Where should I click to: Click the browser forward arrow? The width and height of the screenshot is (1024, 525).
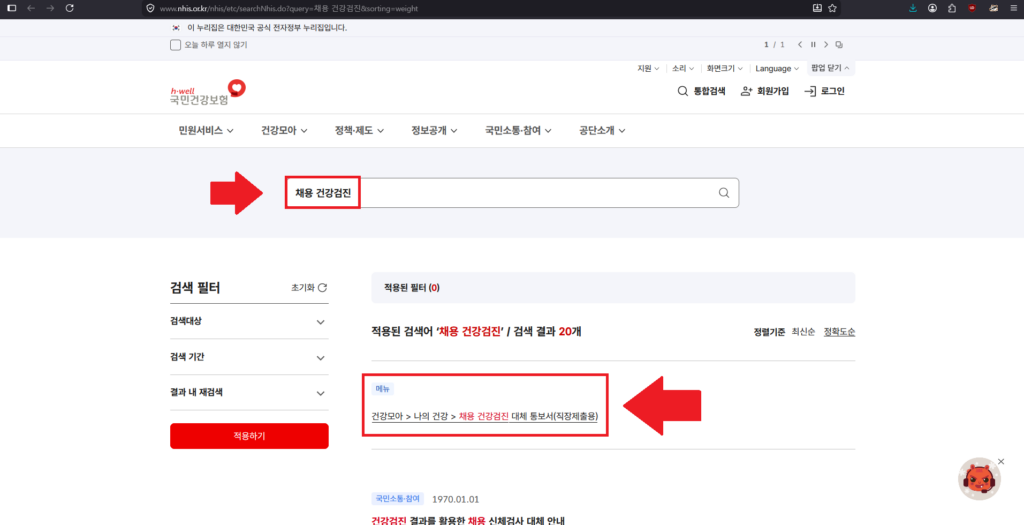click(x=50, y=8)
